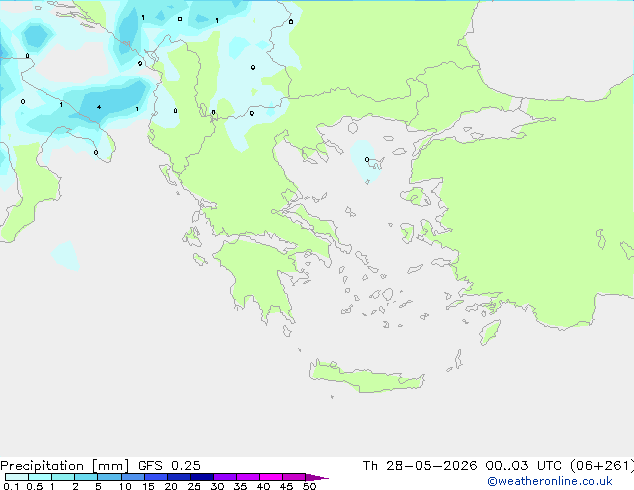Image resolution: width=634 pixels, height=490 pixels.
Task: Pick the 5–10 mm legend swatch
Action: 109,477
